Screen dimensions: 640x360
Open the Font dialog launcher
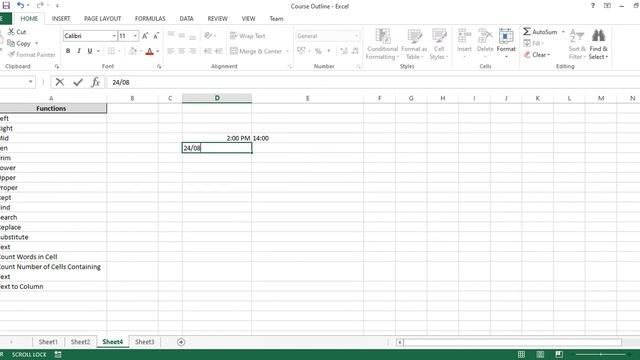[x=159, y=67]
